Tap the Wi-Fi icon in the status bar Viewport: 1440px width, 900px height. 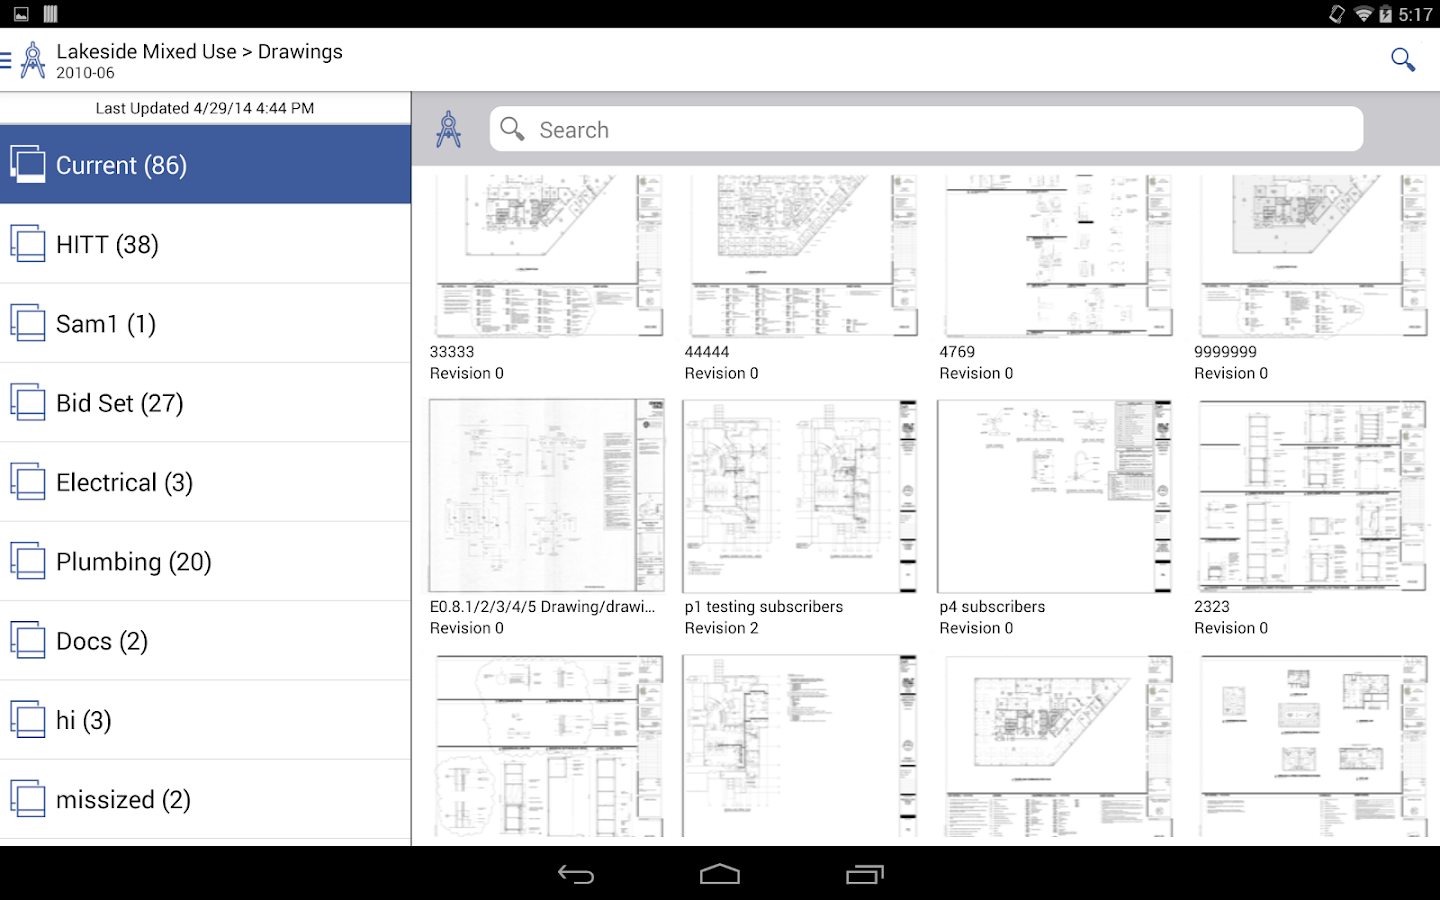[x=1364, y=14]
